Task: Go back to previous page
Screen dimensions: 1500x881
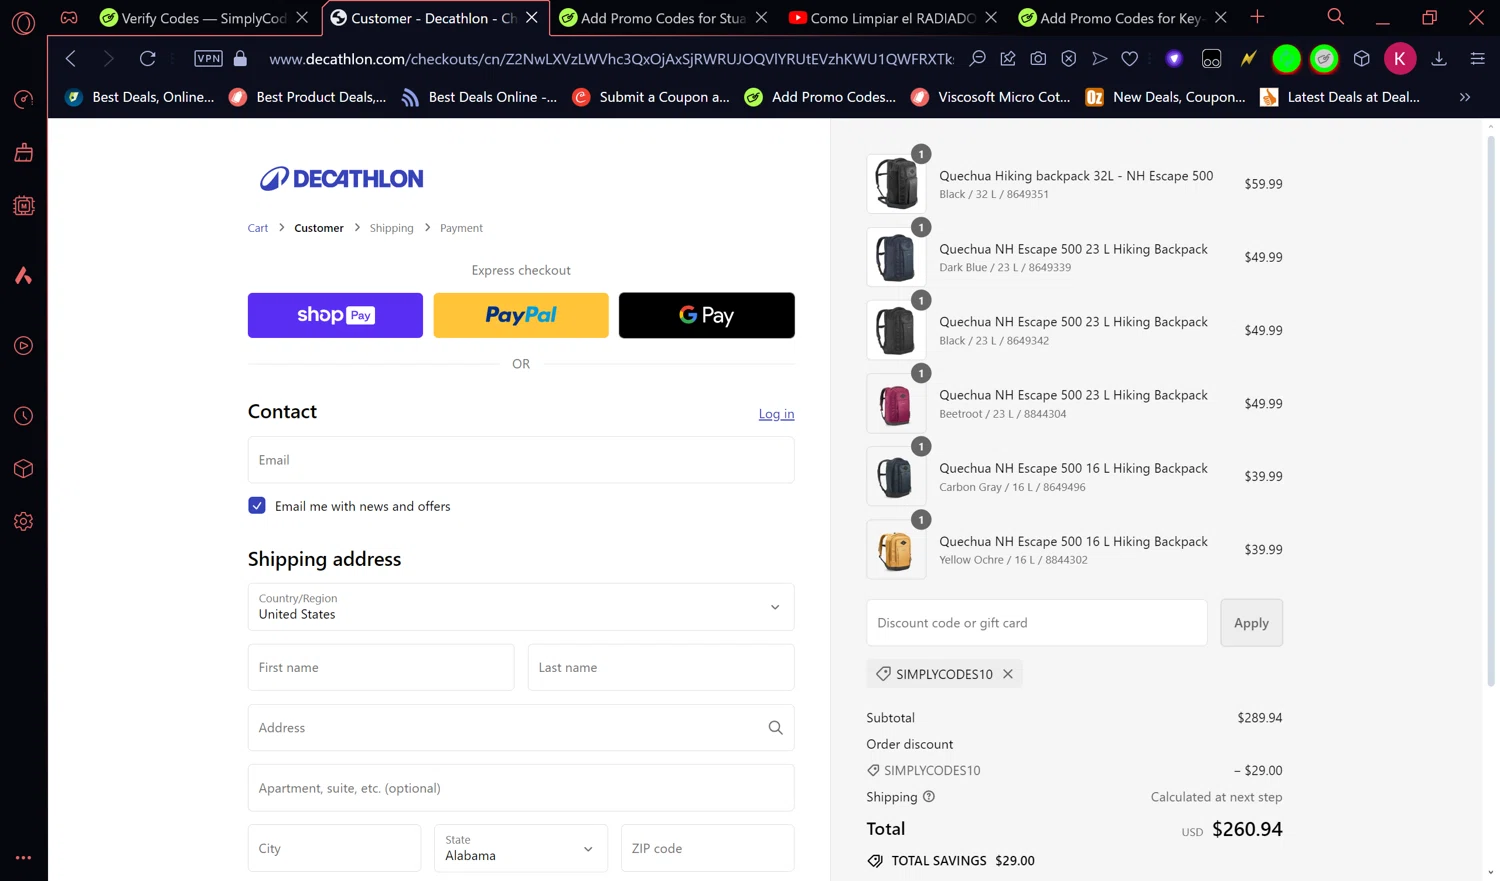Action: (x=71, y=59)
